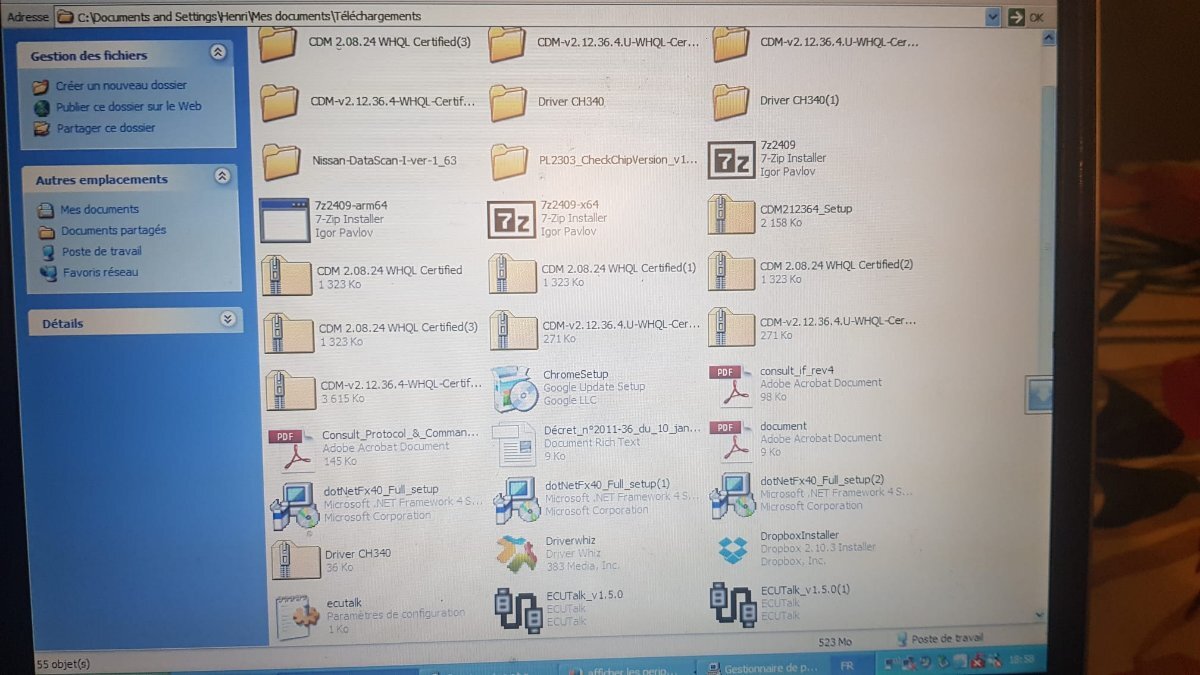This screenshot has width=1200, height=675.
Task: Click the FR language indicator in the taskbar
Action: coord(848,665)
